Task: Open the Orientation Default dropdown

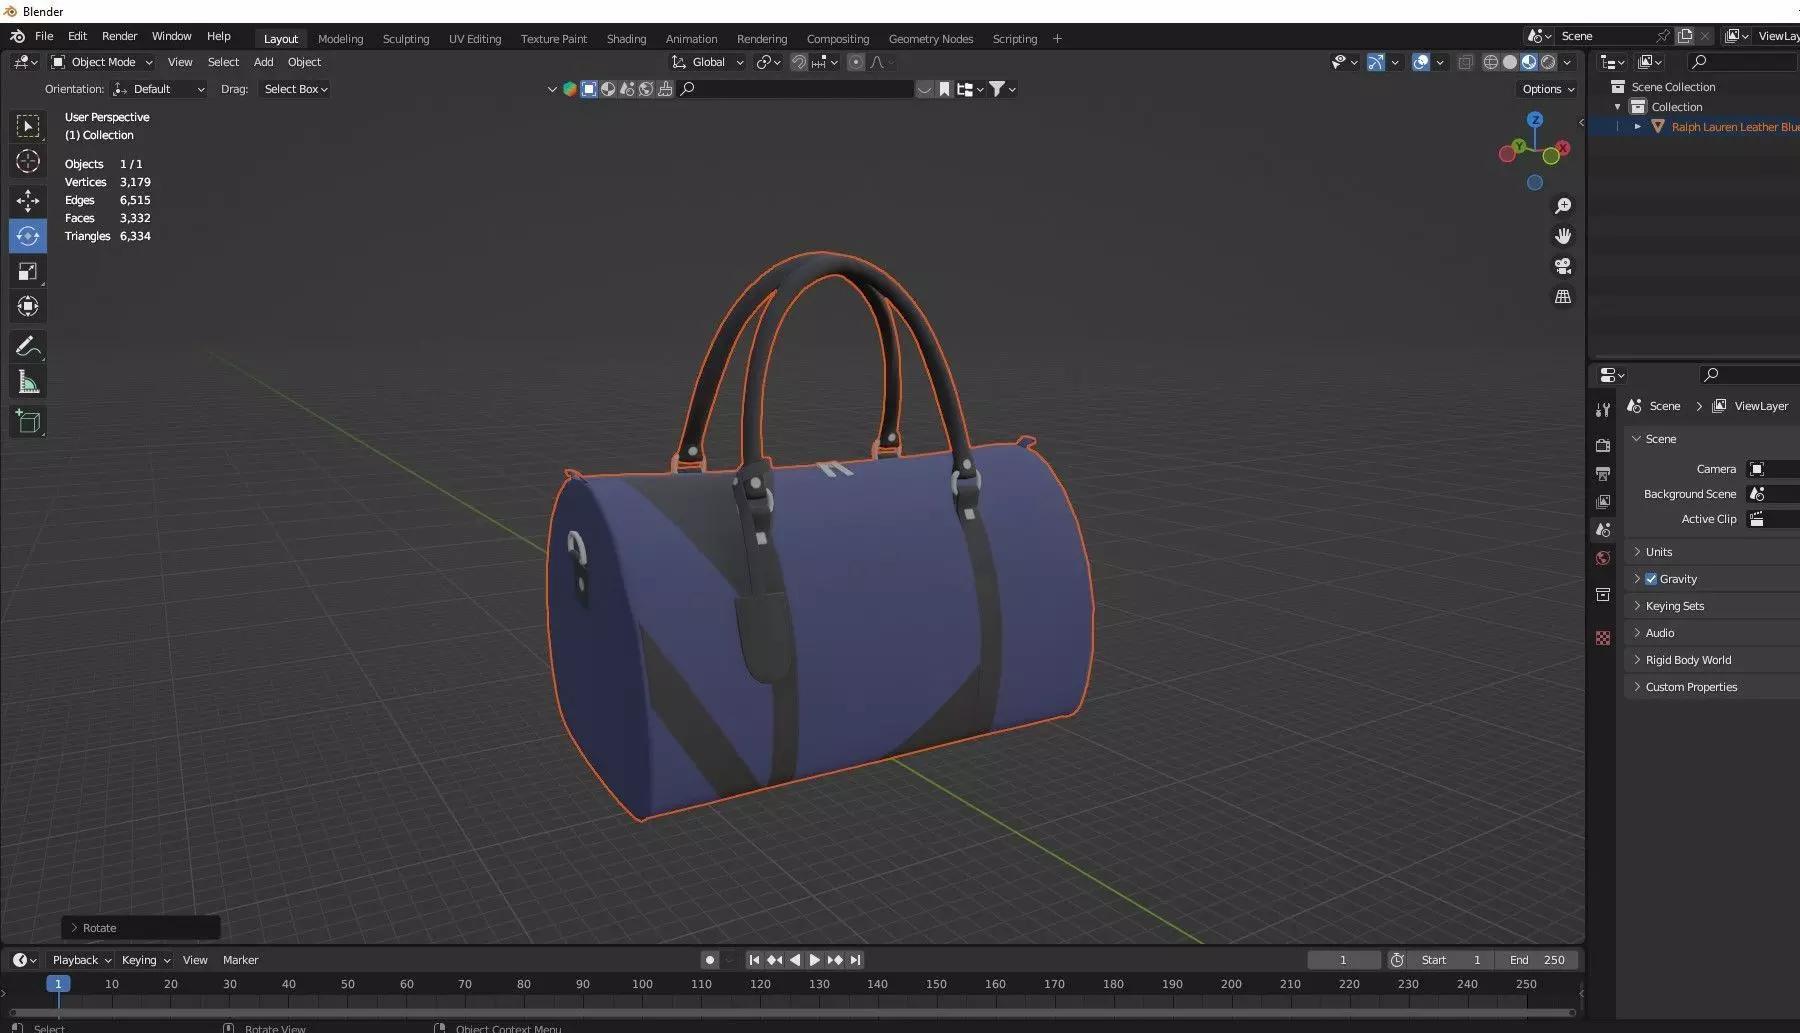Action: 159,89
